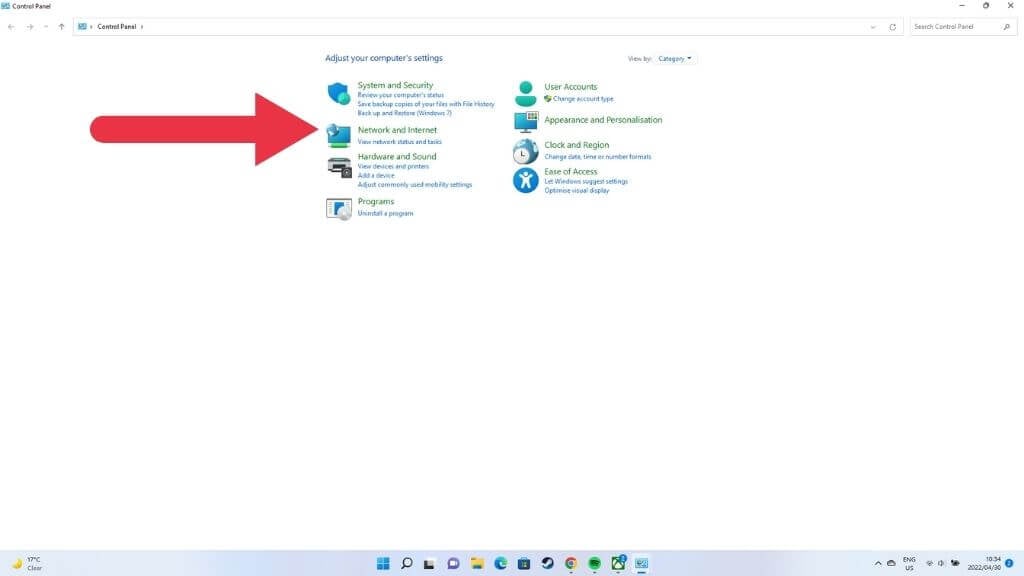Open Hardware and Sound heading
This screenshot has width=1024, height=576.
click(x=396, y=157)
